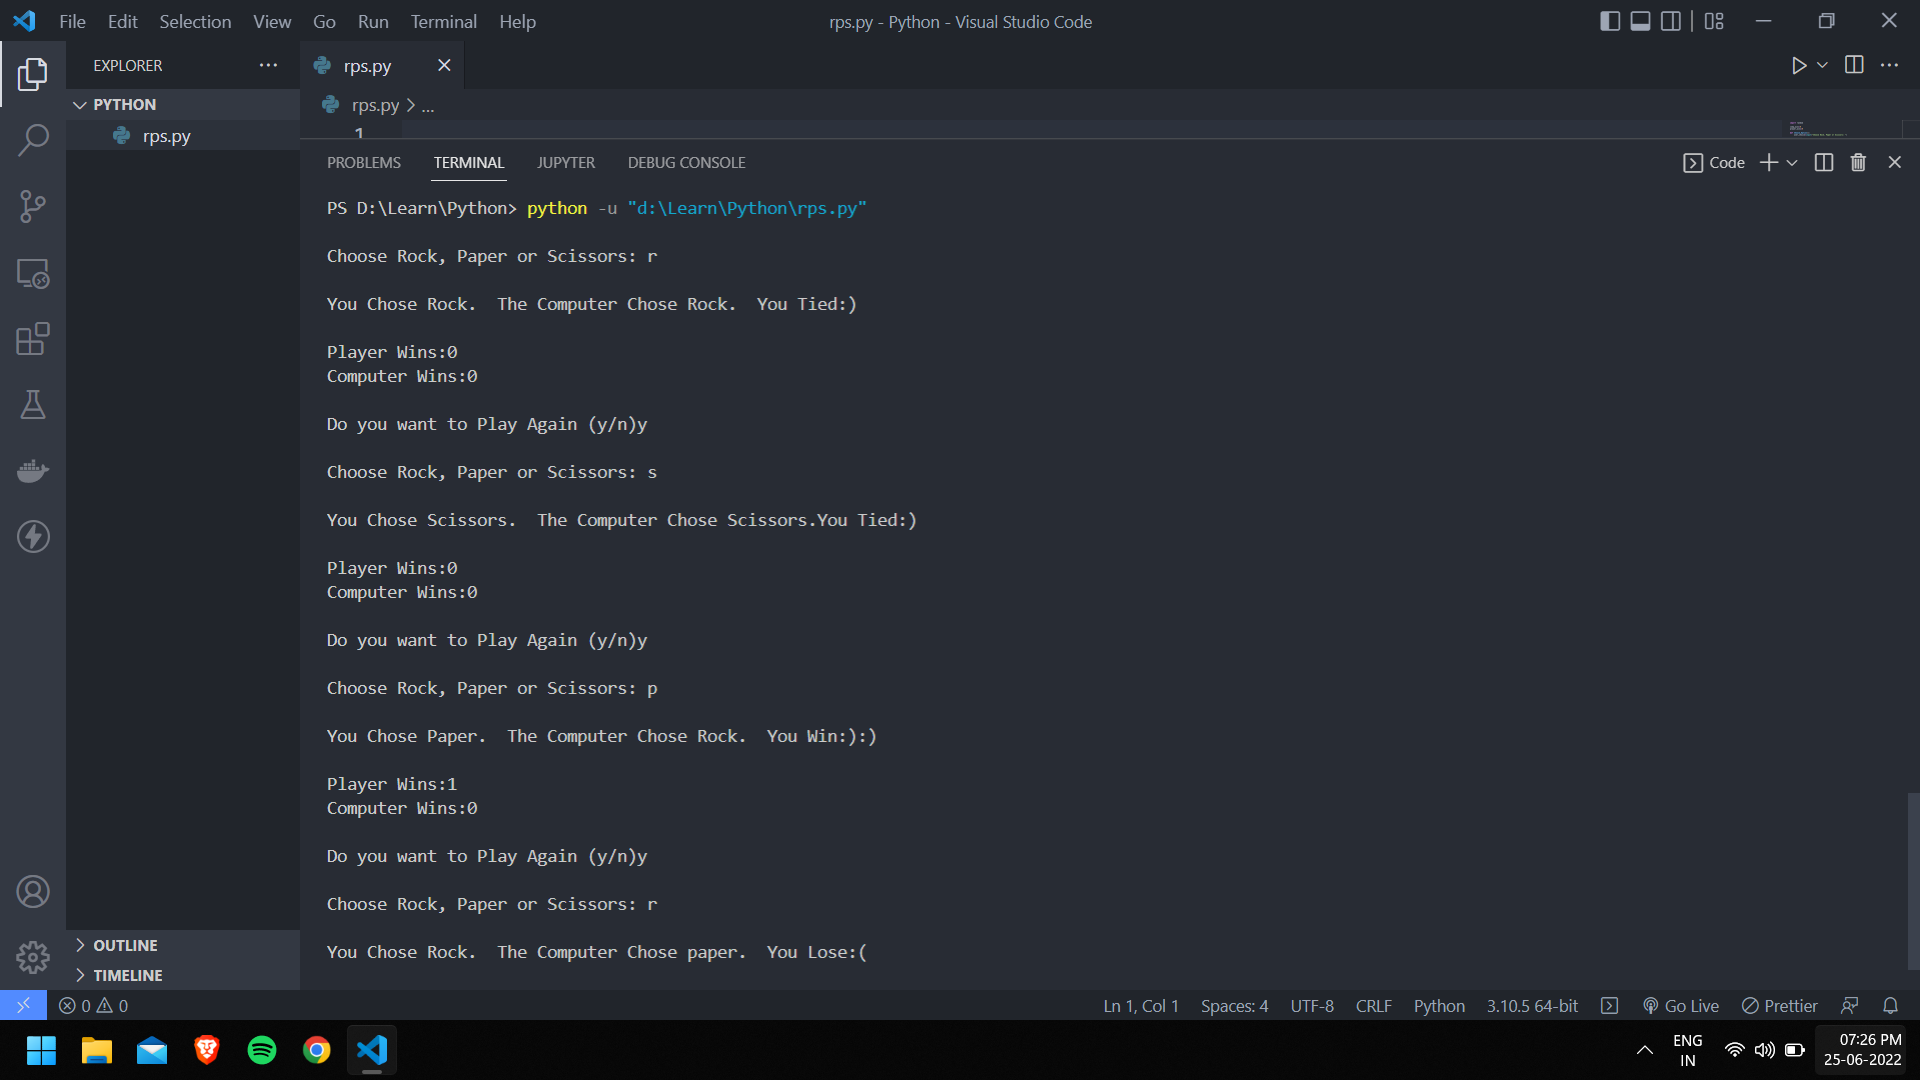Open the Search view in the activity bar
1920x1080 pixels.
click(33, 139)
